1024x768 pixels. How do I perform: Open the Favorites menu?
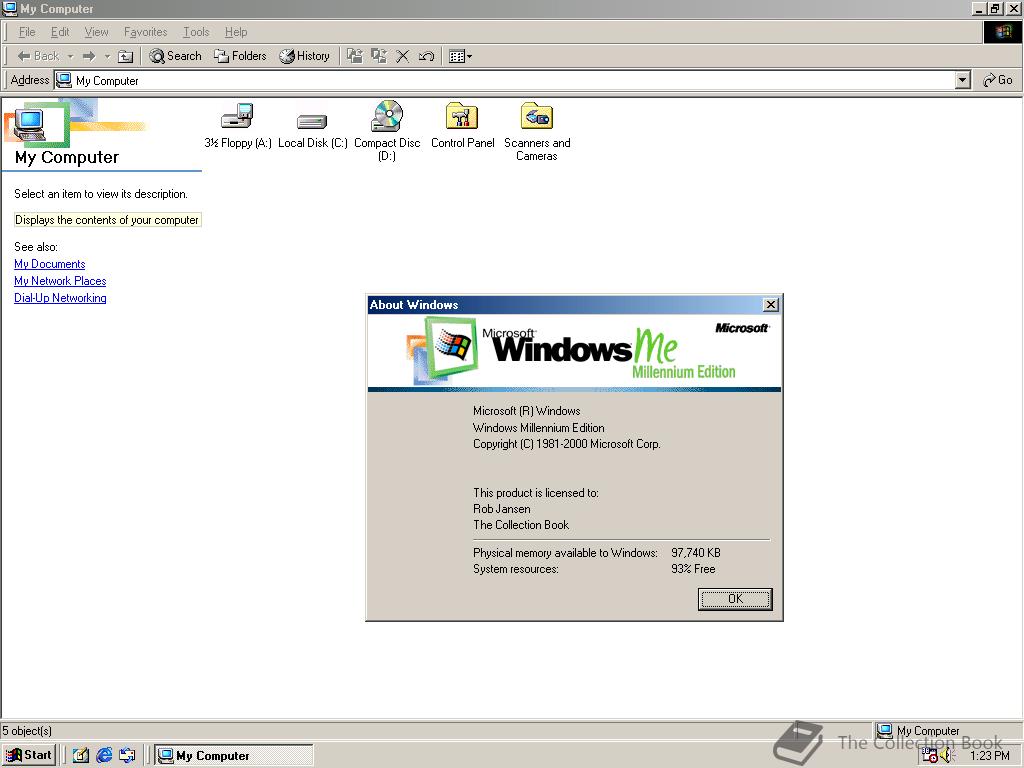coord(146,32)
